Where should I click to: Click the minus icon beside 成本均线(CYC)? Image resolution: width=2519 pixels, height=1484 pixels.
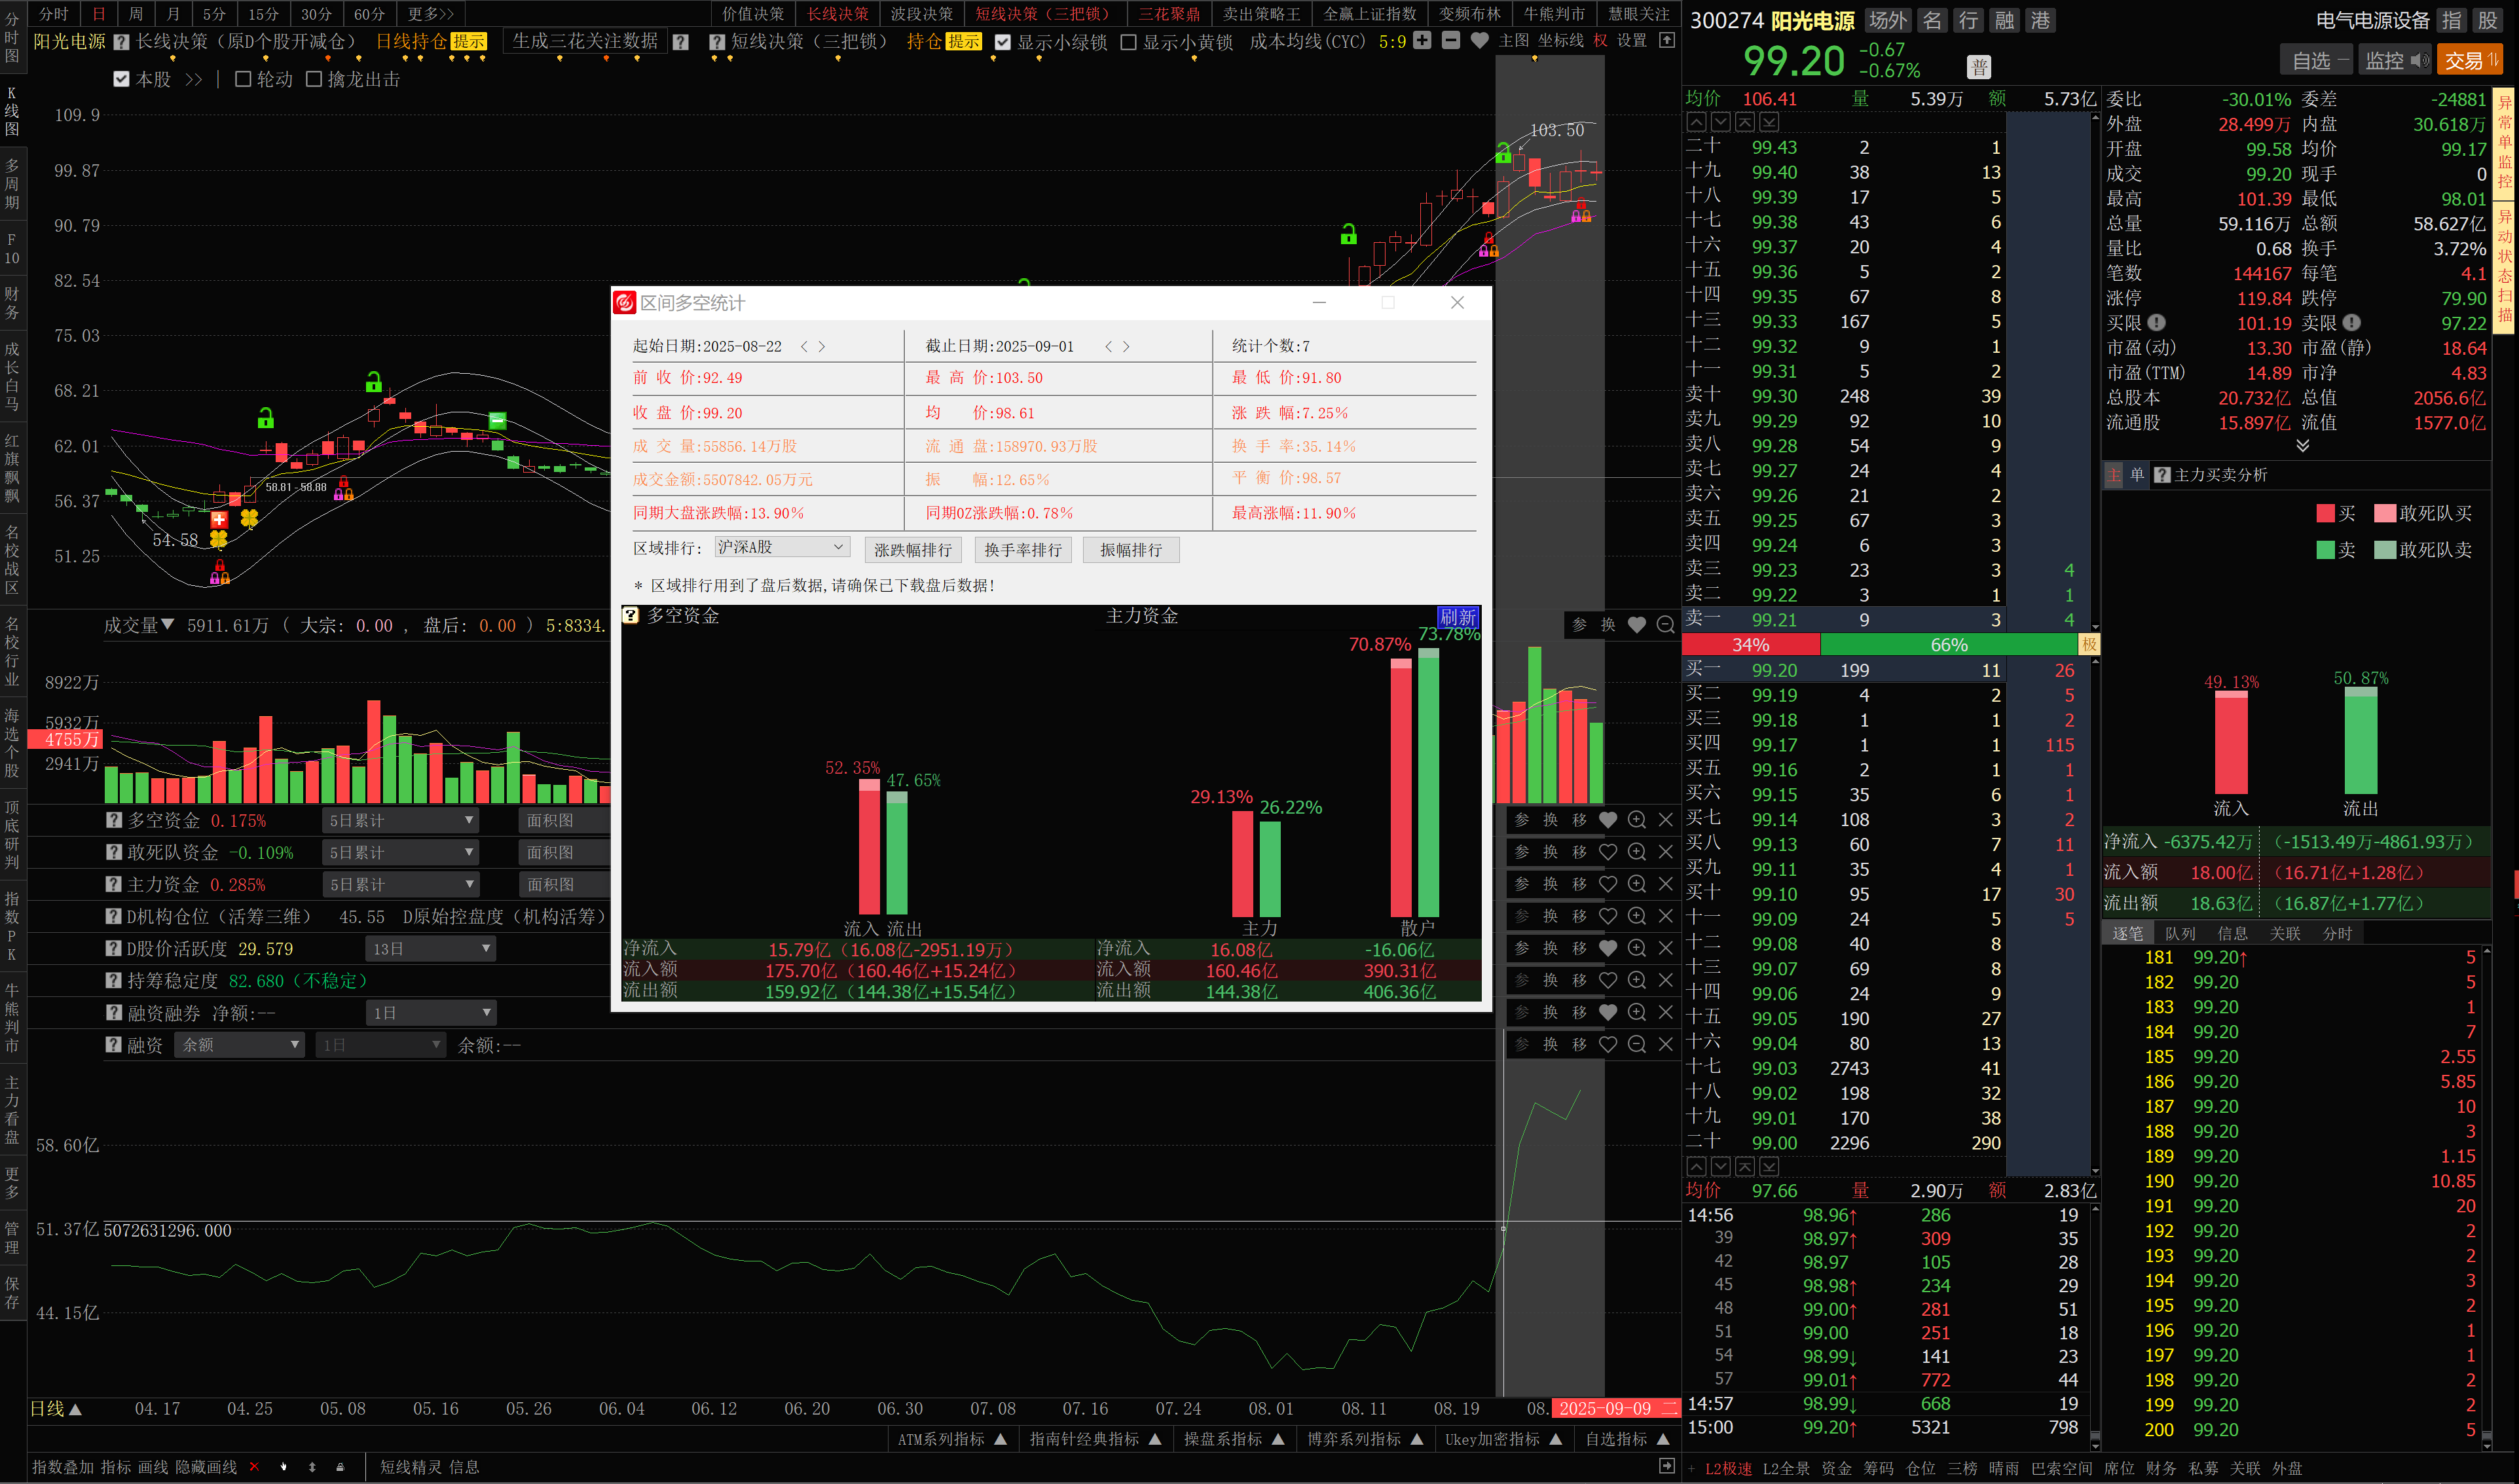coord(1451,41)
